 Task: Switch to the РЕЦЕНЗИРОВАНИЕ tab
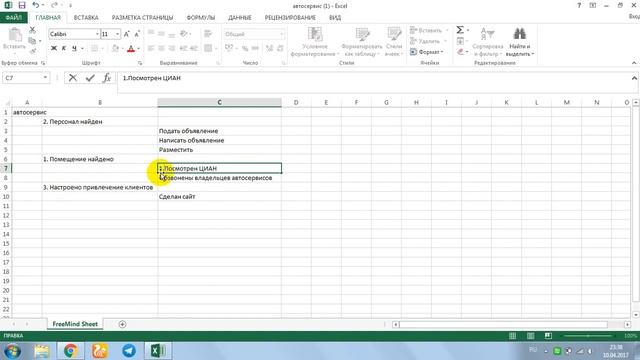coord(290,18)
